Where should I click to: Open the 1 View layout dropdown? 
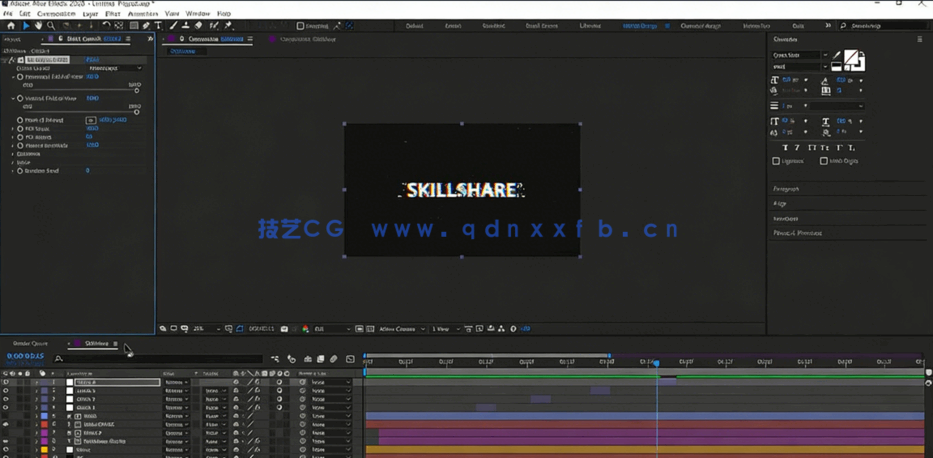click(x=442, y=329)
